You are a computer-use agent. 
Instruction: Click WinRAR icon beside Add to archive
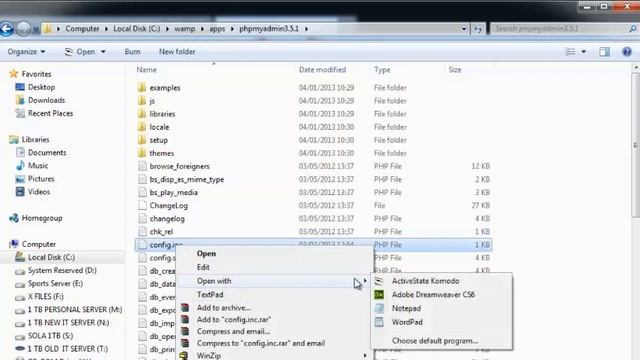(x=185, y=308)
